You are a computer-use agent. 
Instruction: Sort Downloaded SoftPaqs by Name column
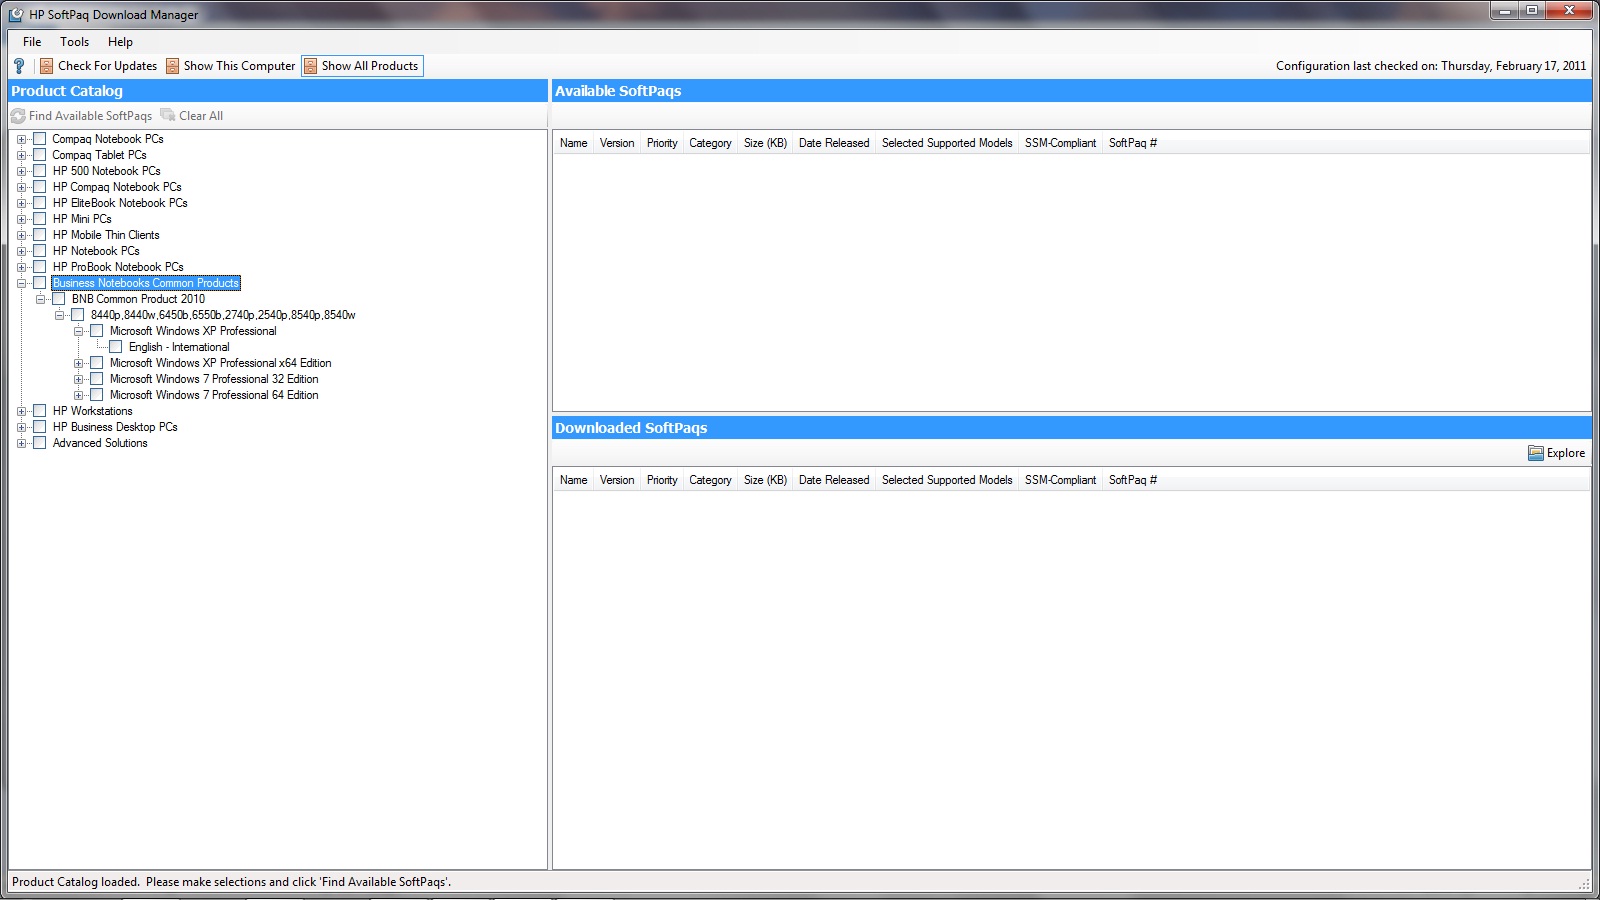point(574,480)
